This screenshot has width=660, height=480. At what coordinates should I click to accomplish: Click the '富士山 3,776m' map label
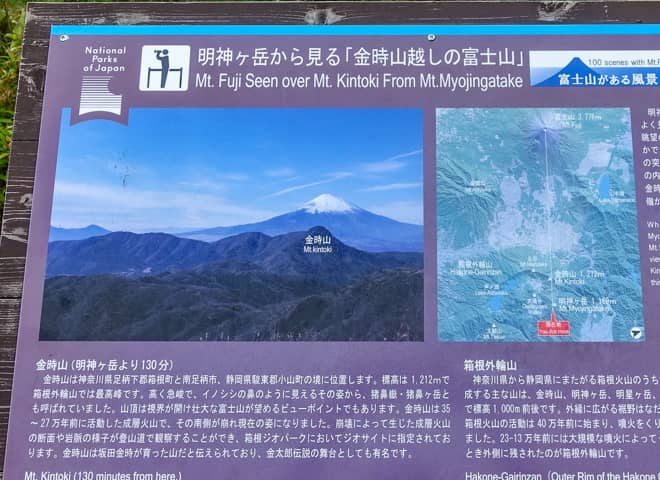coord(578,120)
